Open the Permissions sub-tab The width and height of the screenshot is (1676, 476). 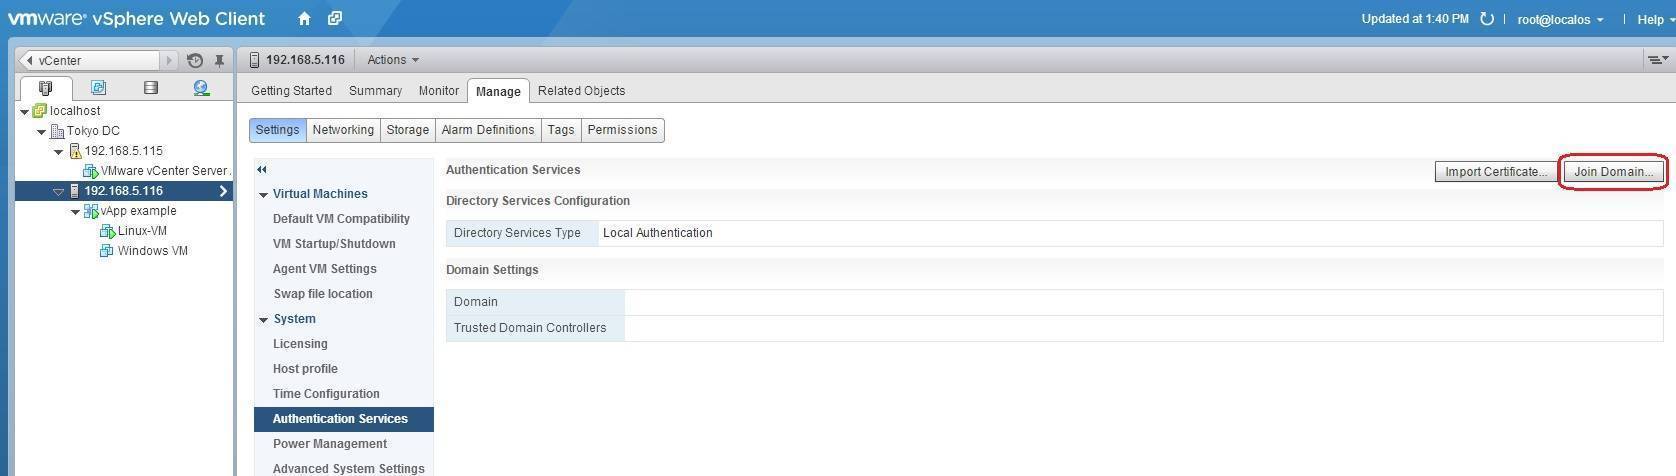pos(622,130)
